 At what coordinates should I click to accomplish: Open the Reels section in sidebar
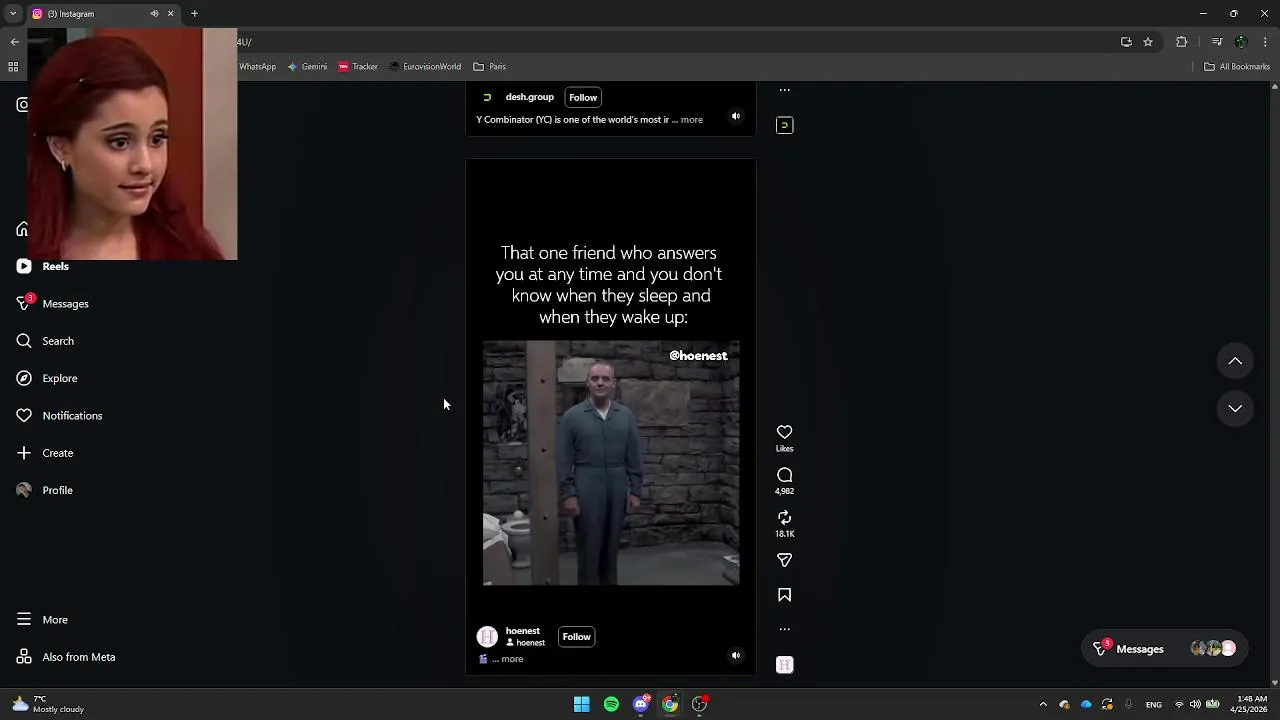[x=42, y=266]
